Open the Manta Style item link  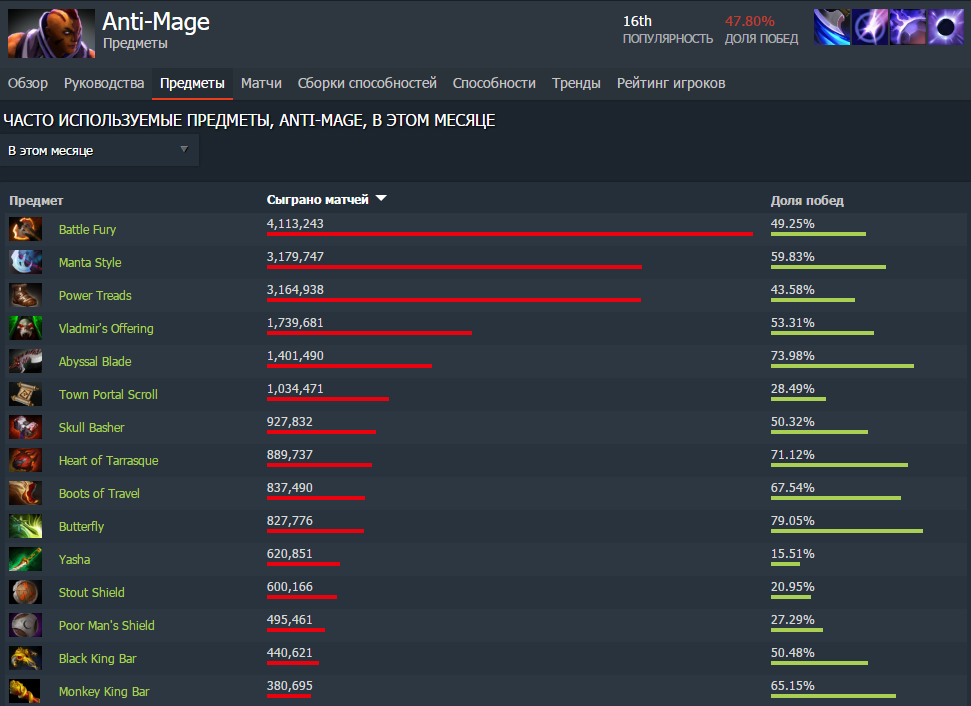tap(90, 263)
